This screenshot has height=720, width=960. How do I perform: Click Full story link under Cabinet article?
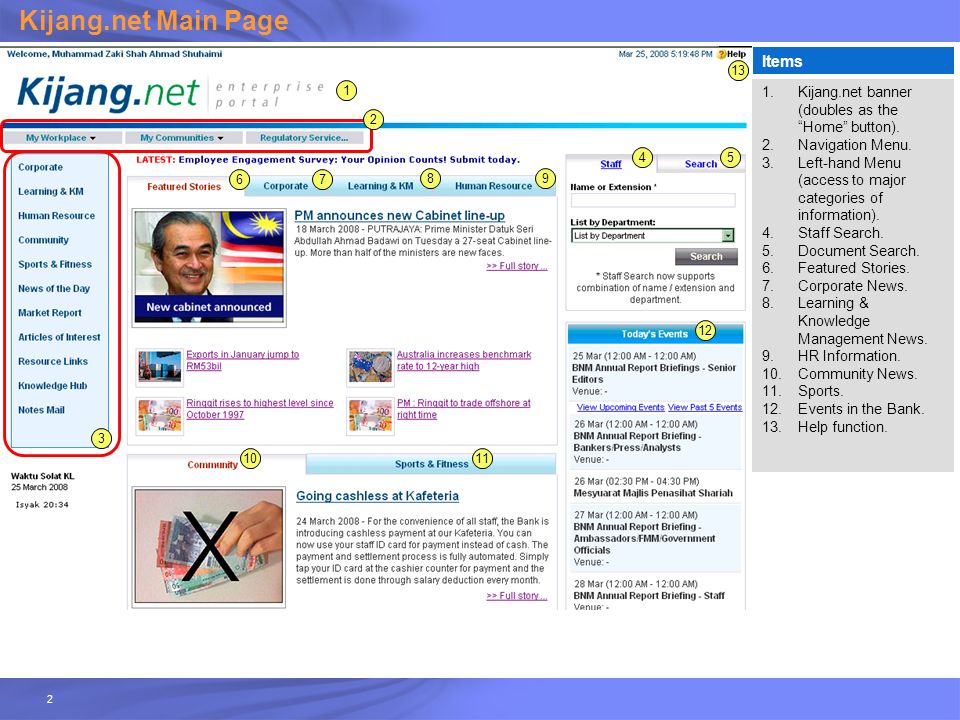click(x=517, y=266)
